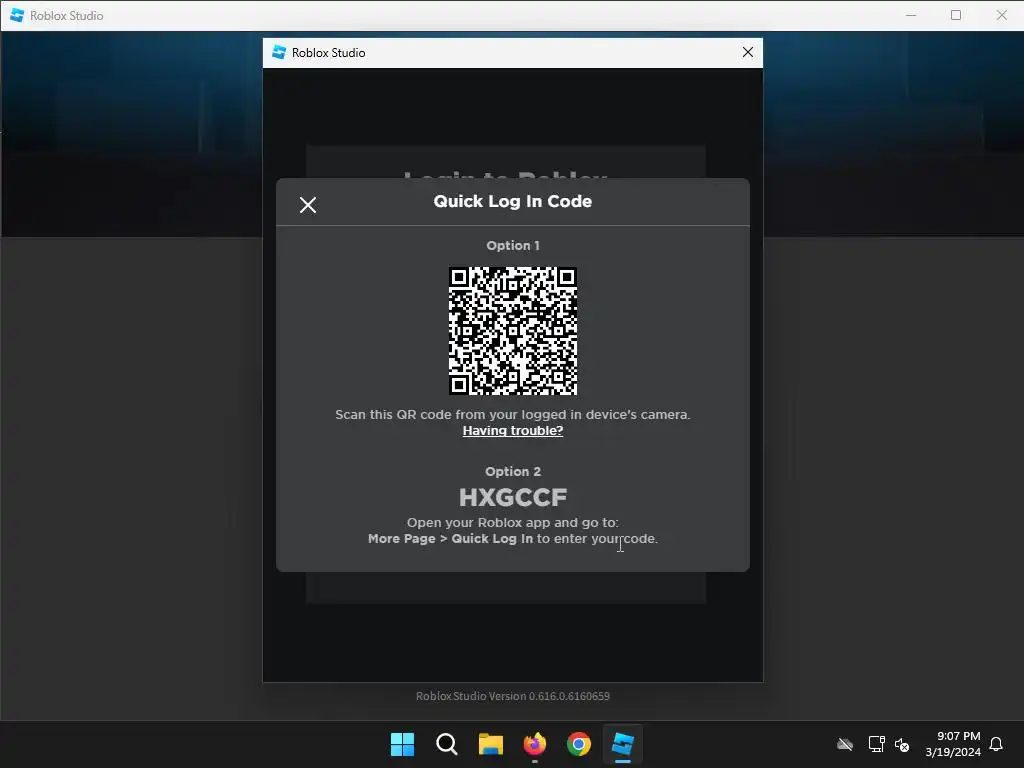1024x768 pixels.
Task: Click the 'More Page > Quick Log In' text
Action: pyautogui.click(x=450, y=539)
